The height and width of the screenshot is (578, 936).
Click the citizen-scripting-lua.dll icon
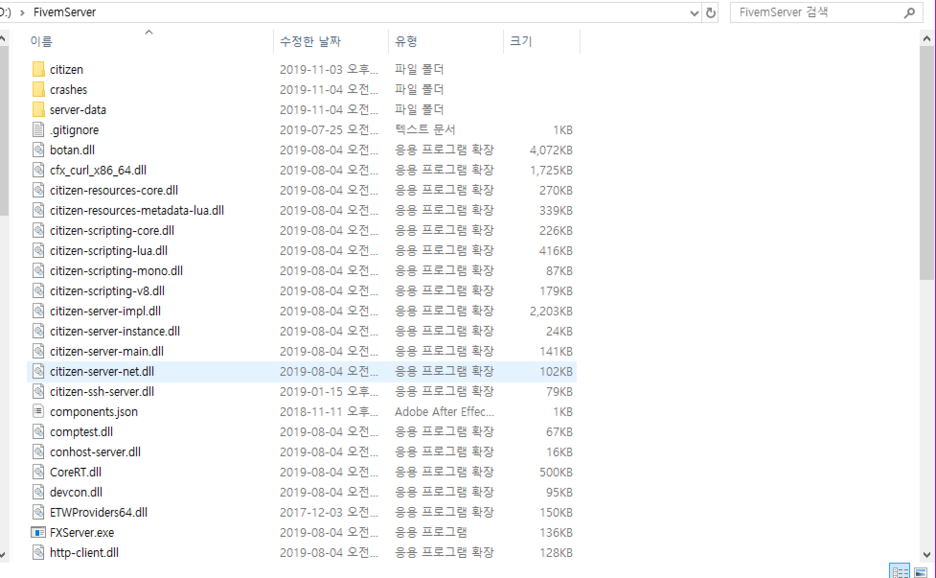click(38, 250)
